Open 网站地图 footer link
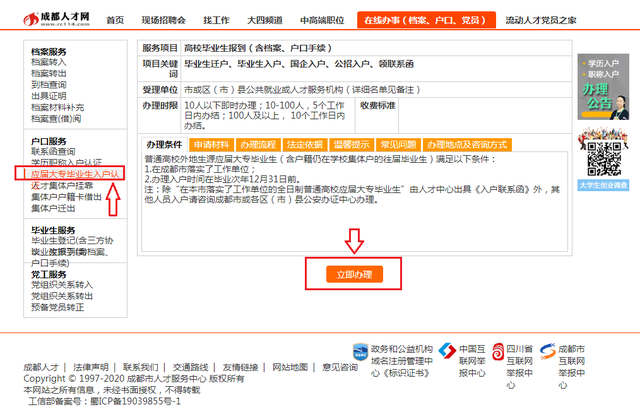This screenshot has width=640, height=412. 290,367
